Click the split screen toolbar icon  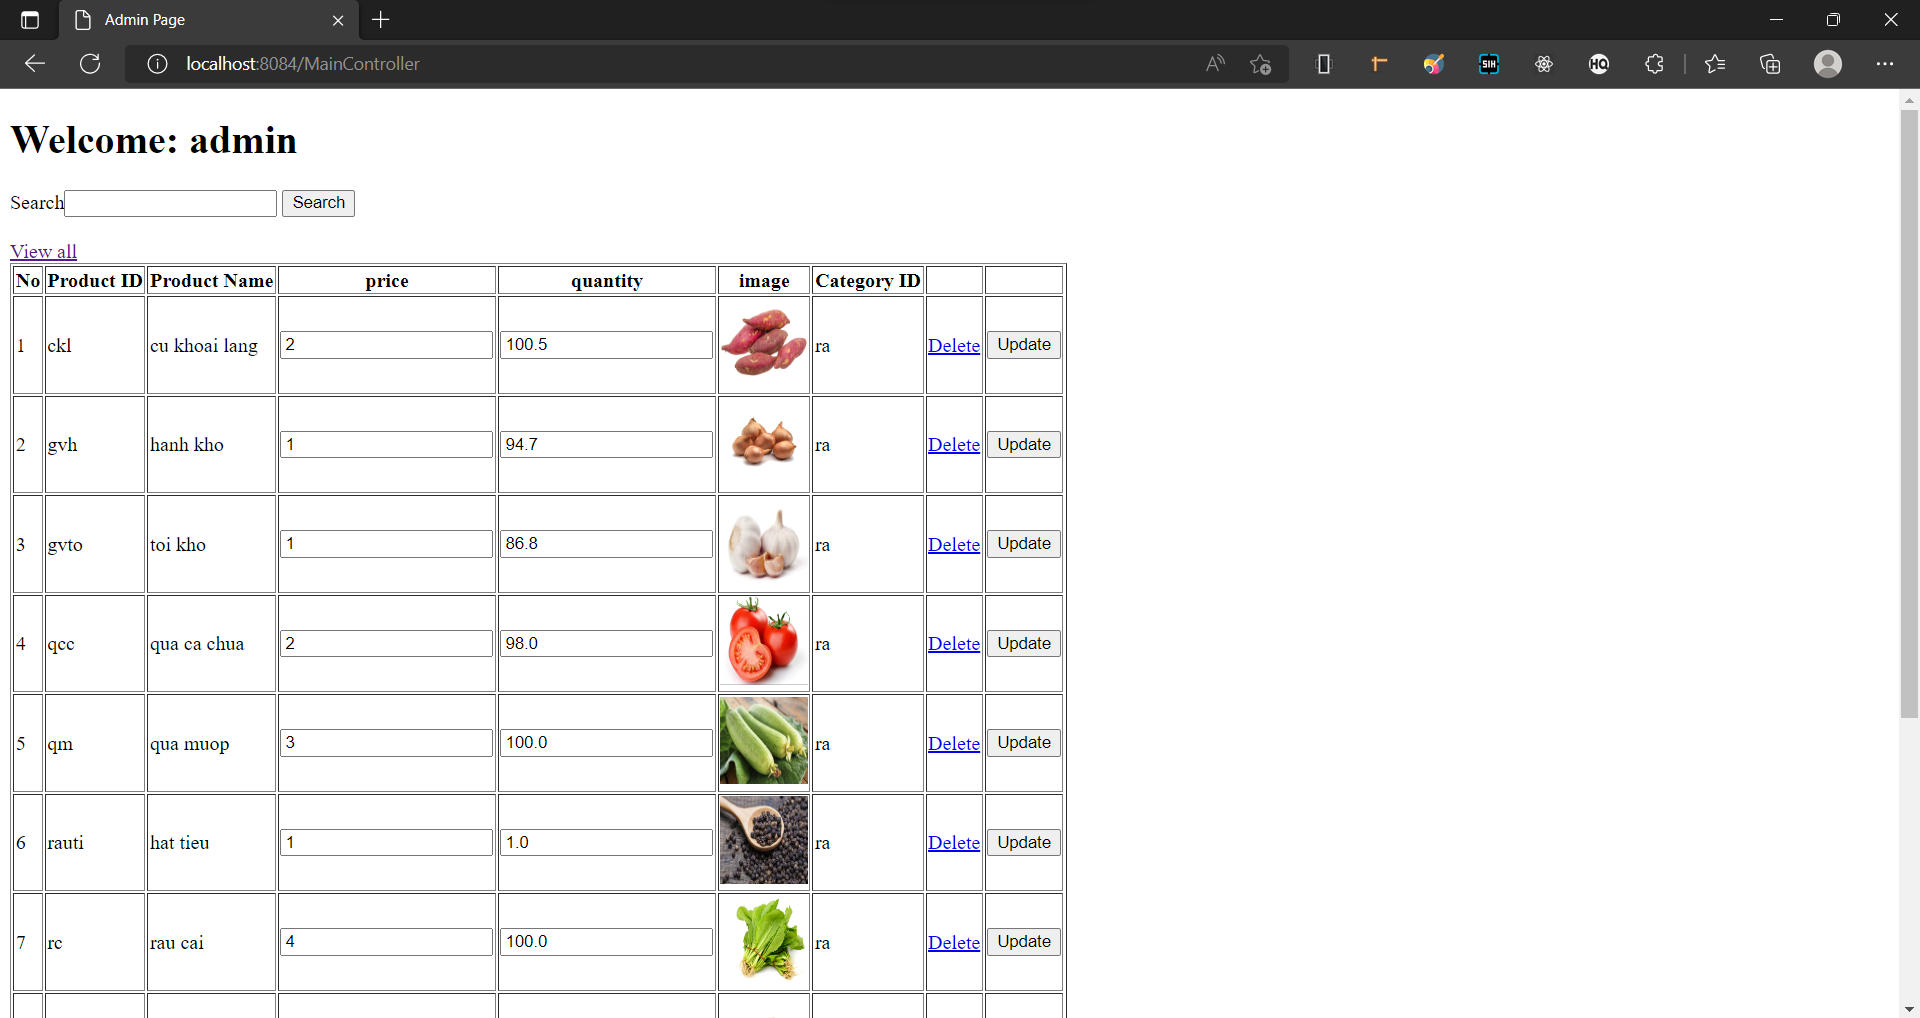(1324, 64)
